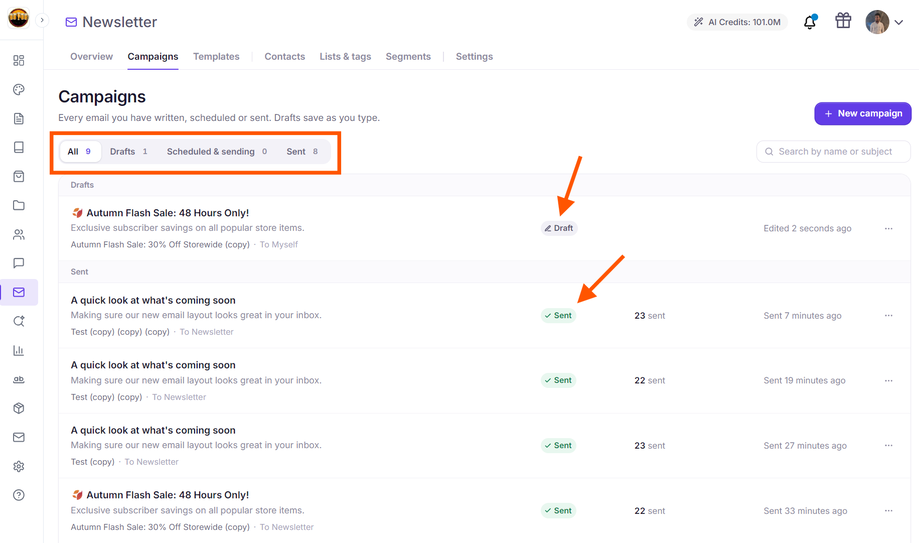The width and height of the screenshot is (919, 543).
Task: Switch to the Contacts tab
Action: 285,56
